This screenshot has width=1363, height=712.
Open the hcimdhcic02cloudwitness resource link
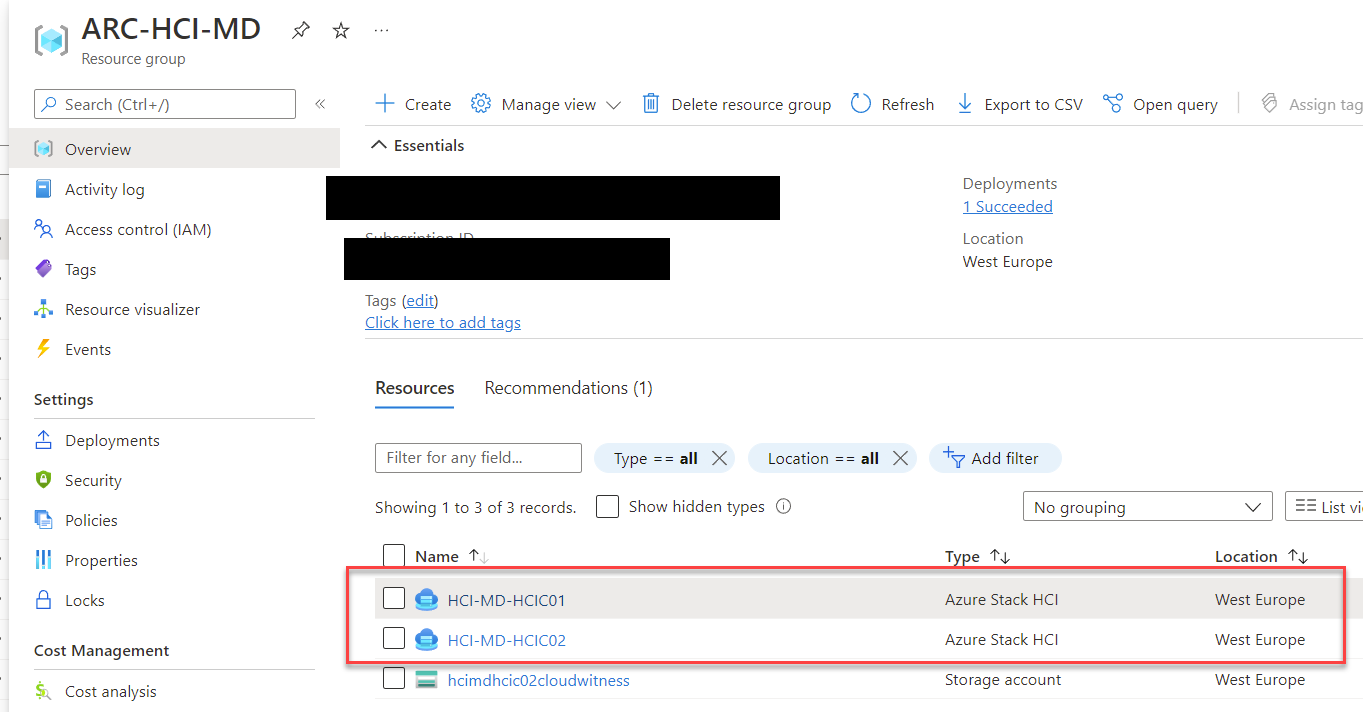(x=538, y=680)
